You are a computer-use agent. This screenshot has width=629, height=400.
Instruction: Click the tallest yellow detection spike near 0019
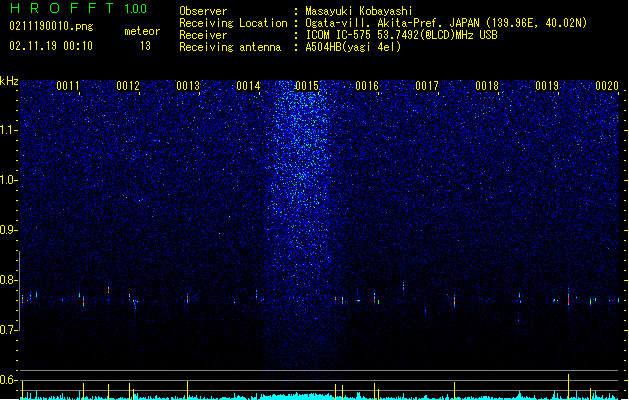coord(568,386)
